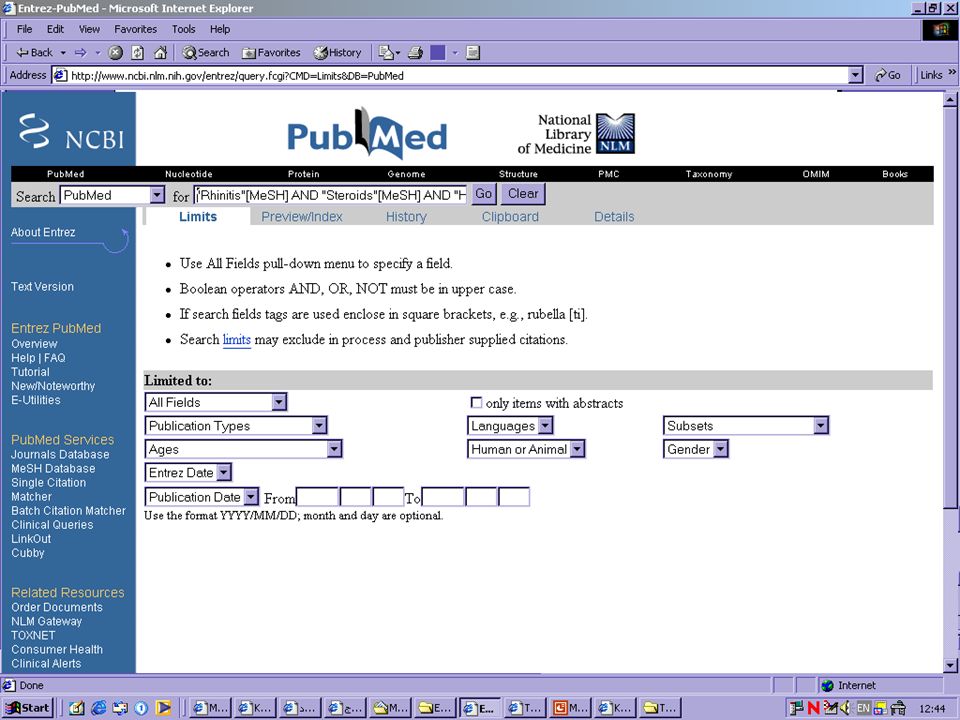Click the Go button beside address bar
This screenshot has width=960, height=720.
point(888,75)
